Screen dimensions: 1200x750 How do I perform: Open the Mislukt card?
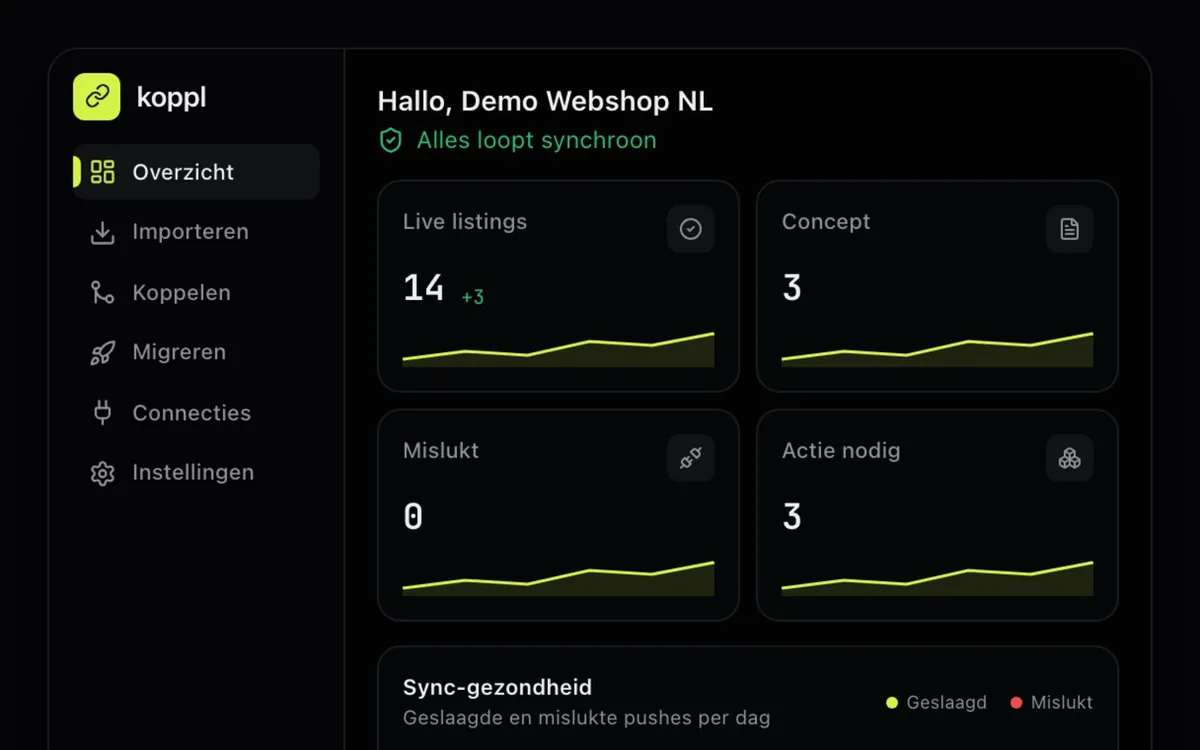559,515
